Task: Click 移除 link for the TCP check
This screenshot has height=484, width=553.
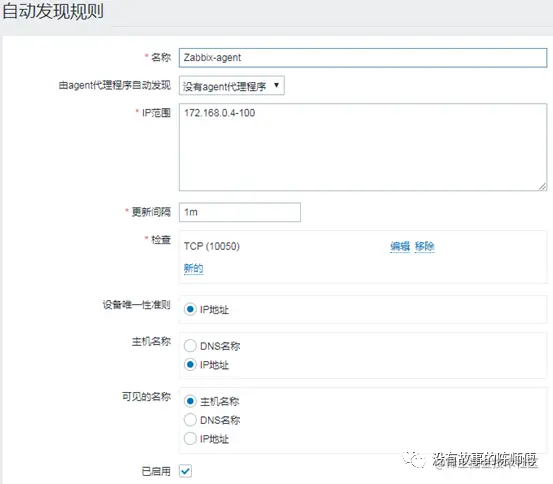Action: click(x=425, y=246)
